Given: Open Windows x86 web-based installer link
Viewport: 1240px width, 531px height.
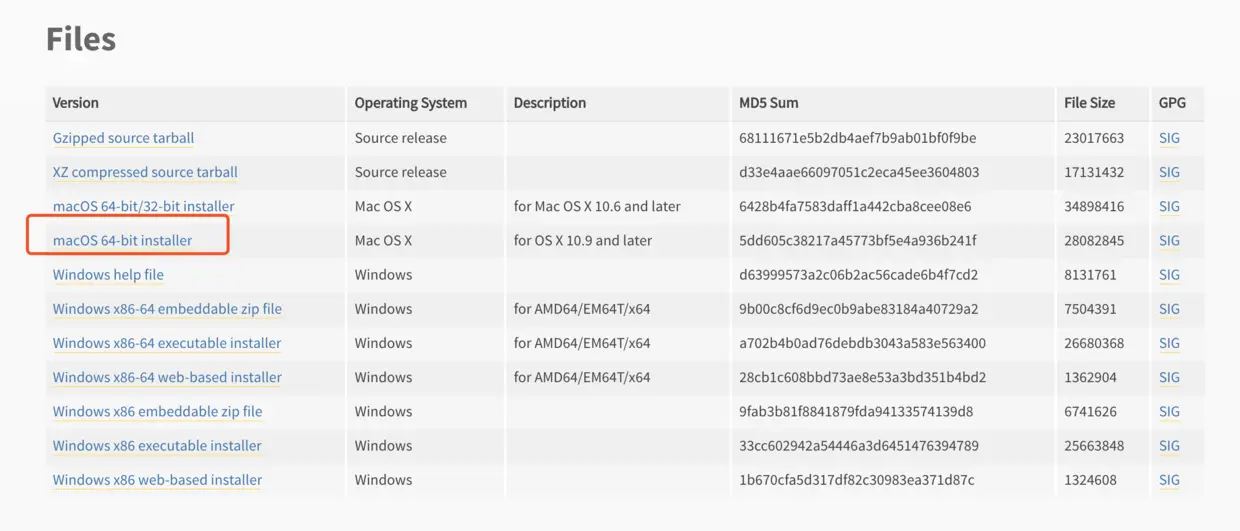Looking at the screenshot, I should tap(157, 480).
